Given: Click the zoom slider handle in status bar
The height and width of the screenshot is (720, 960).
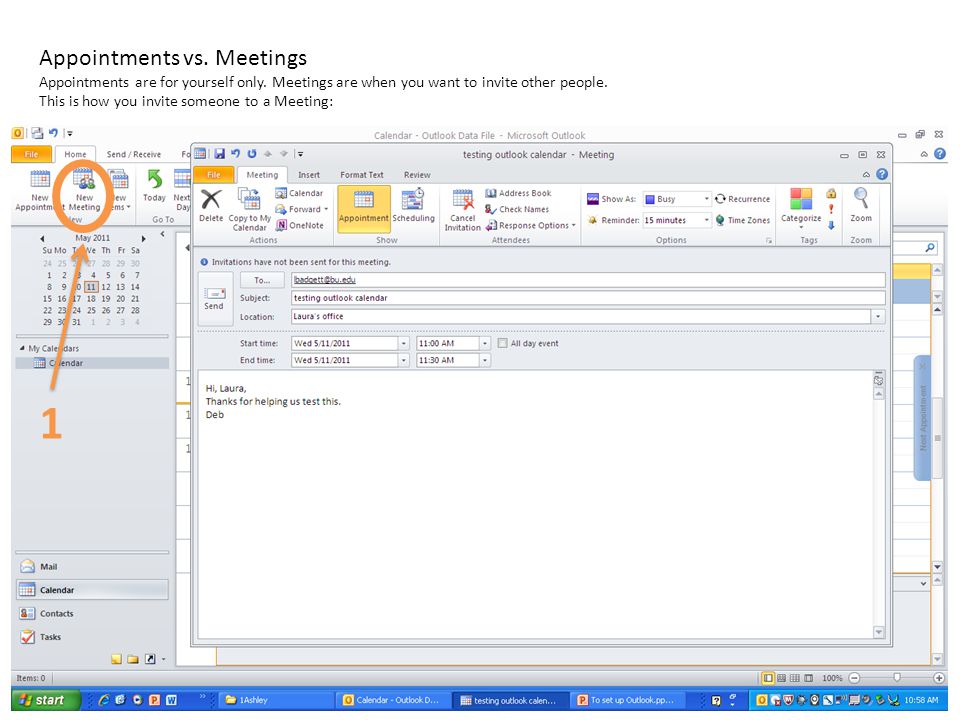Looking at the screenshot, I should [x=897, y=678].
